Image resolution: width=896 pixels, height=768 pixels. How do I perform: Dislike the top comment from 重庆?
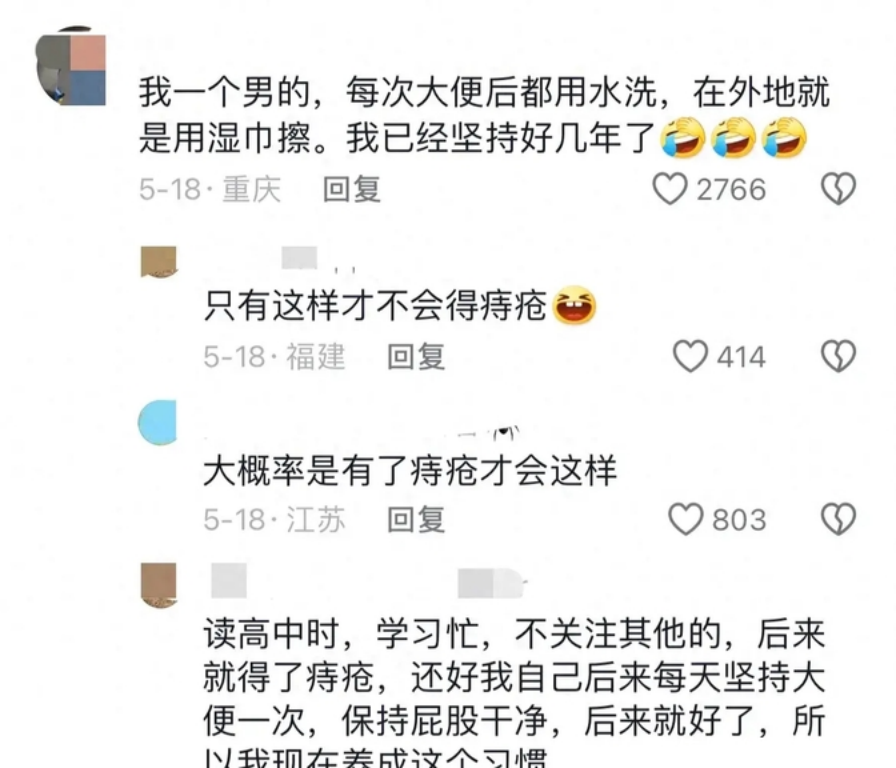point(838,189)
